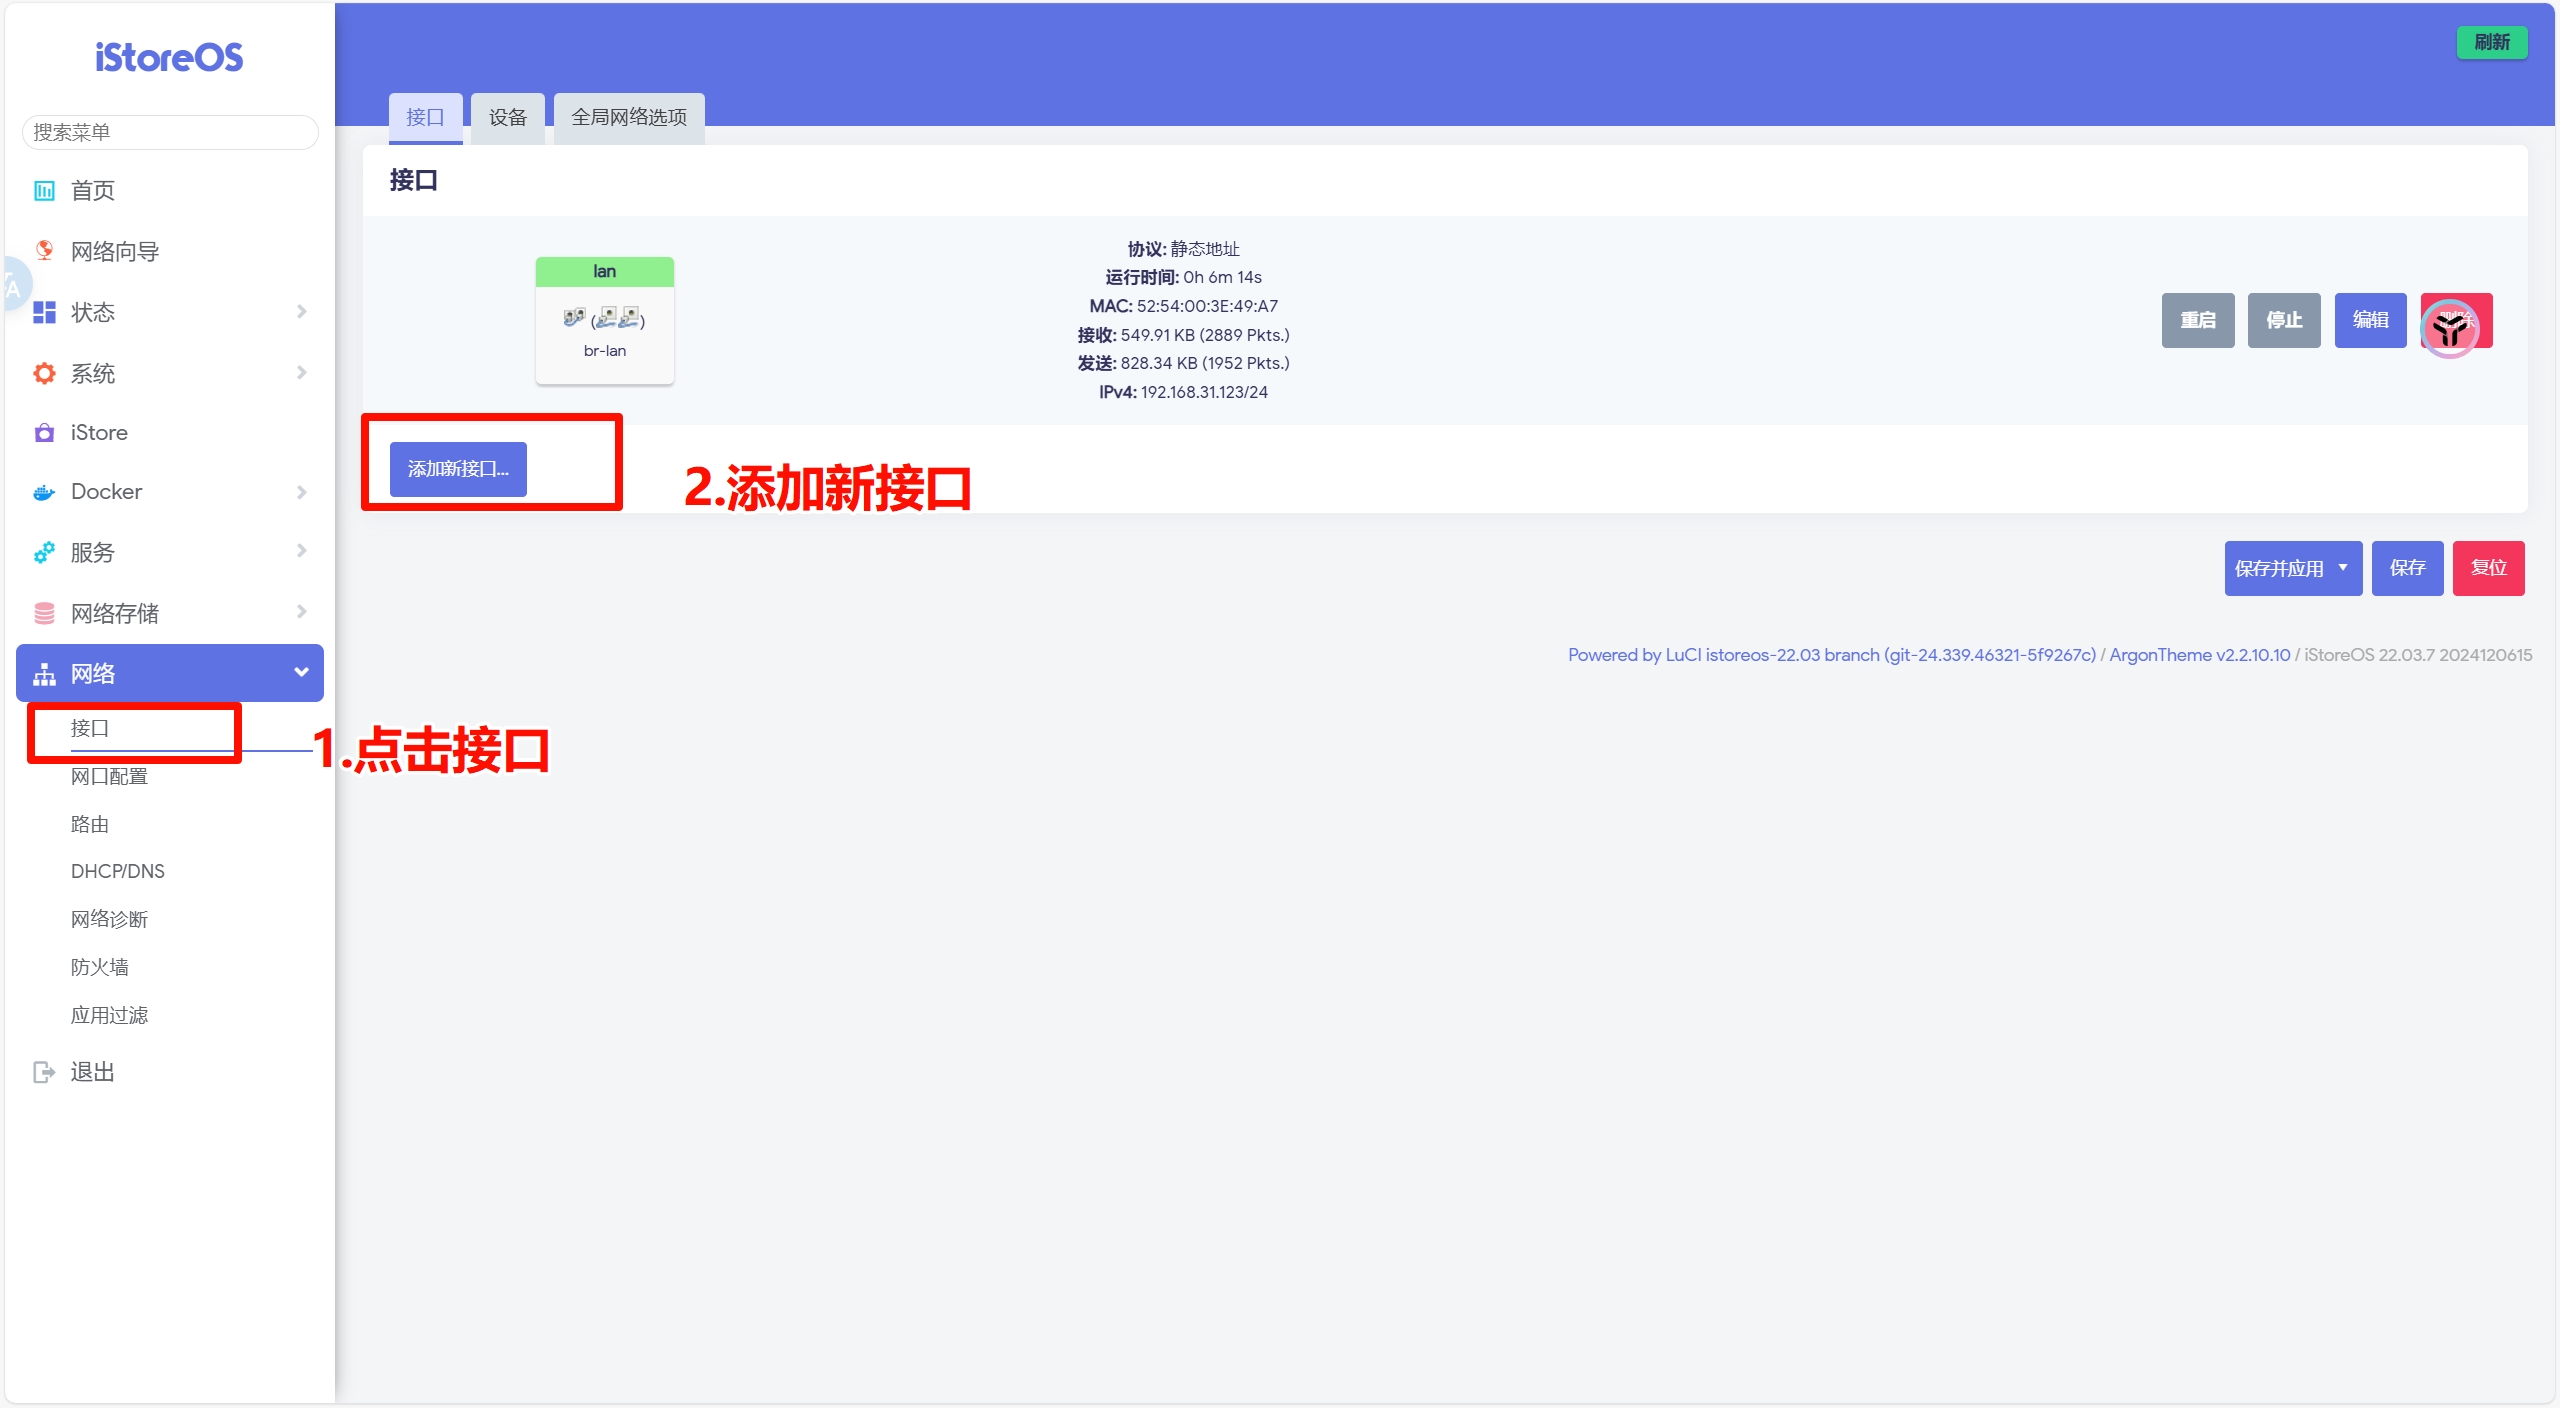Collapse the 网络 menu section

(x=301, y=672)
